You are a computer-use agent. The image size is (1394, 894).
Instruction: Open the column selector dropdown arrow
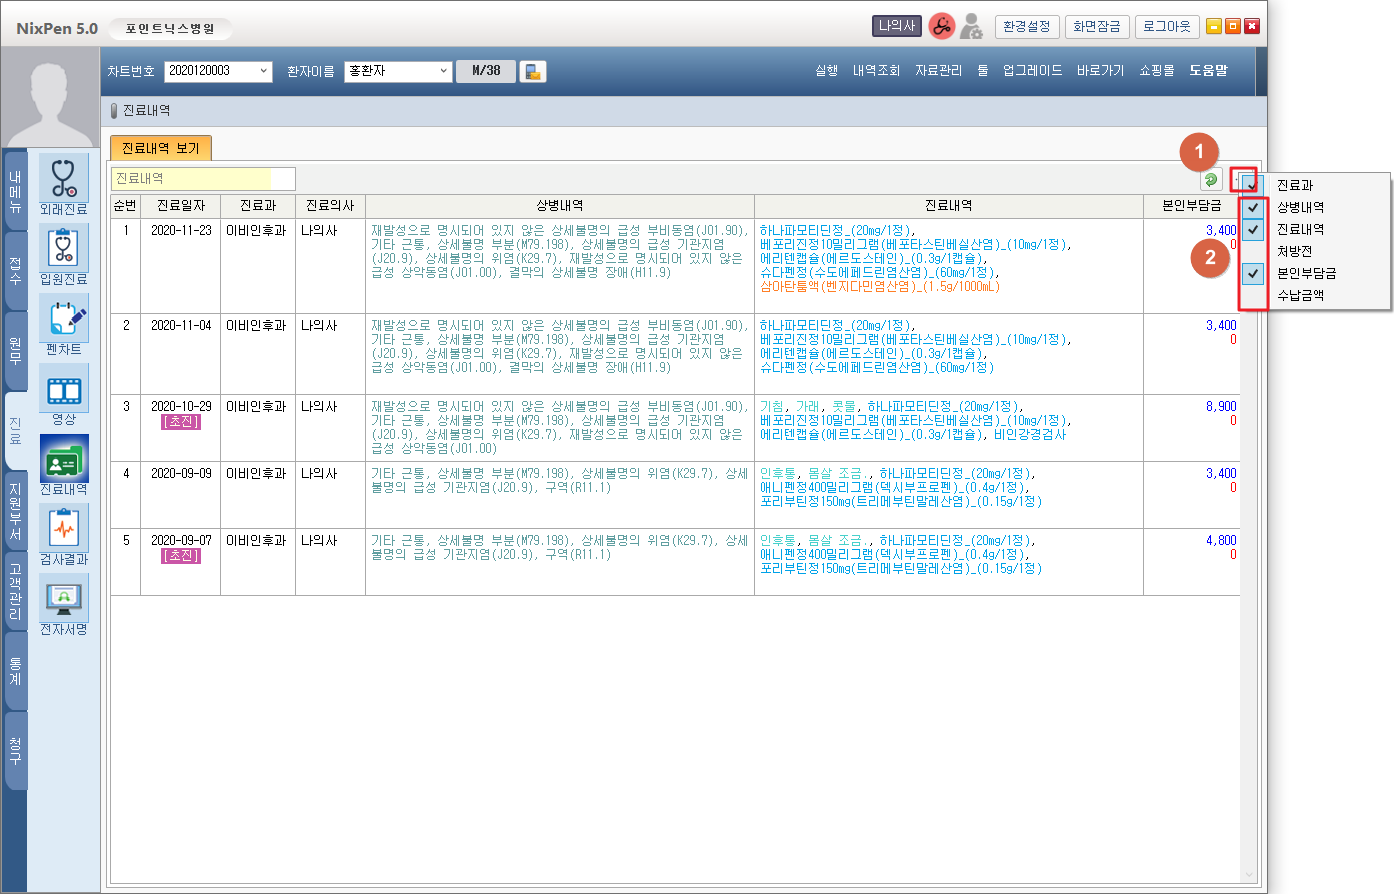tap(1243, 180)
